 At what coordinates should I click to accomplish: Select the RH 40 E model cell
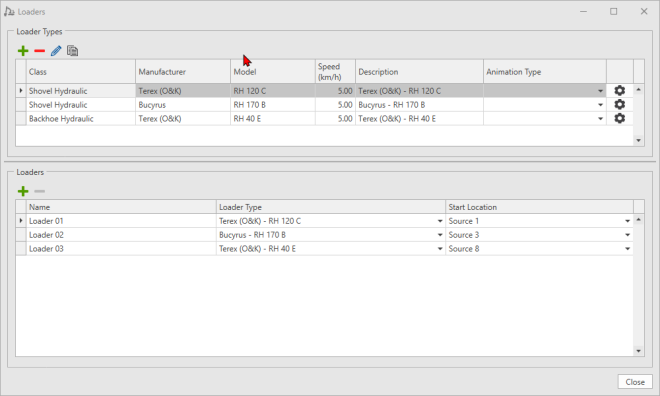(x=273, y=119)
